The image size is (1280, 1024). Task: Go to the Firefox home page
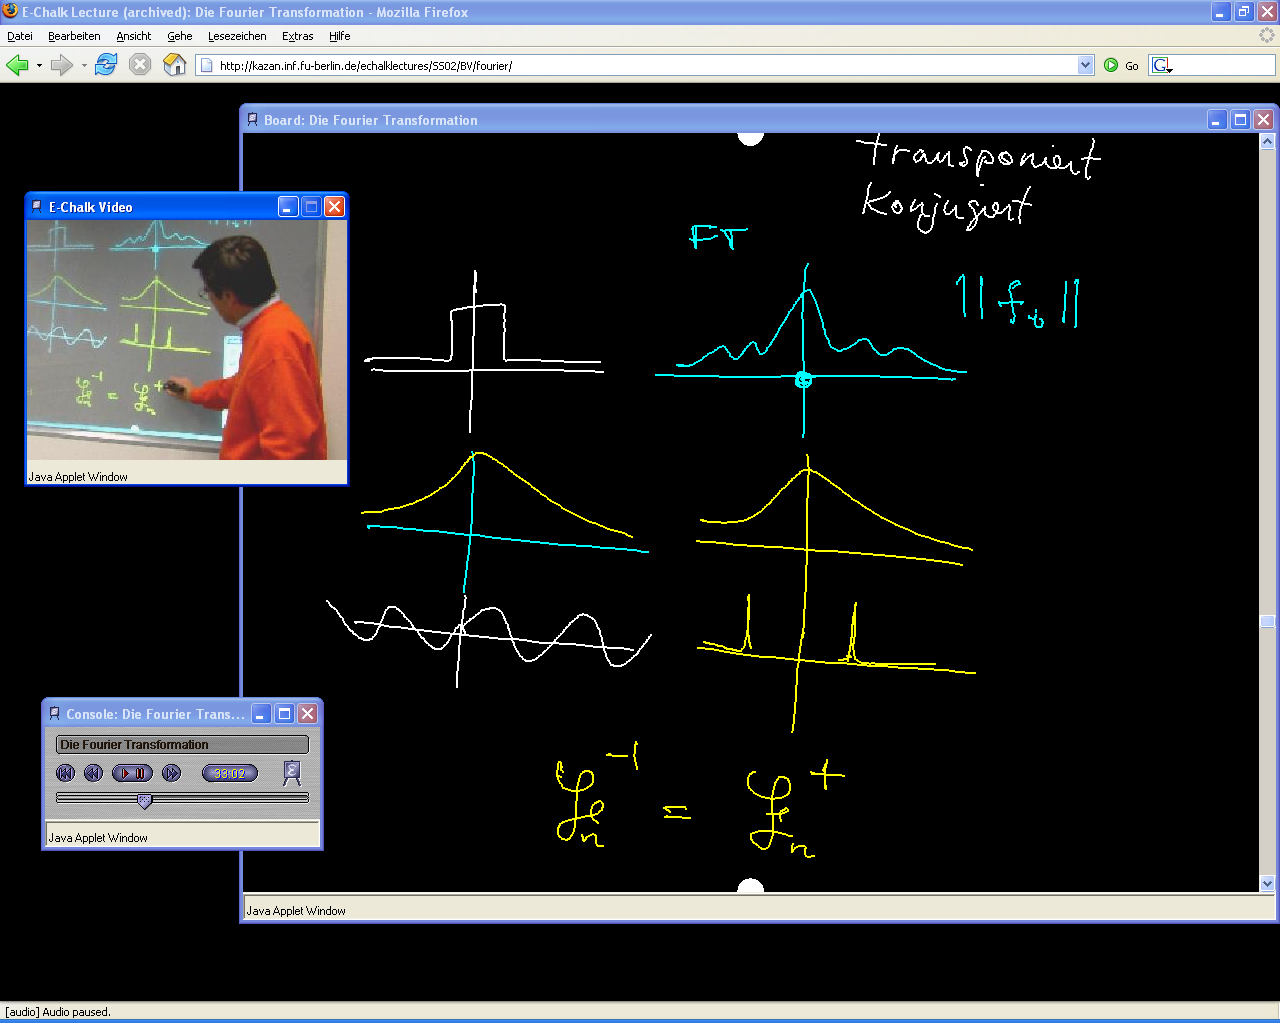(175, 65)
